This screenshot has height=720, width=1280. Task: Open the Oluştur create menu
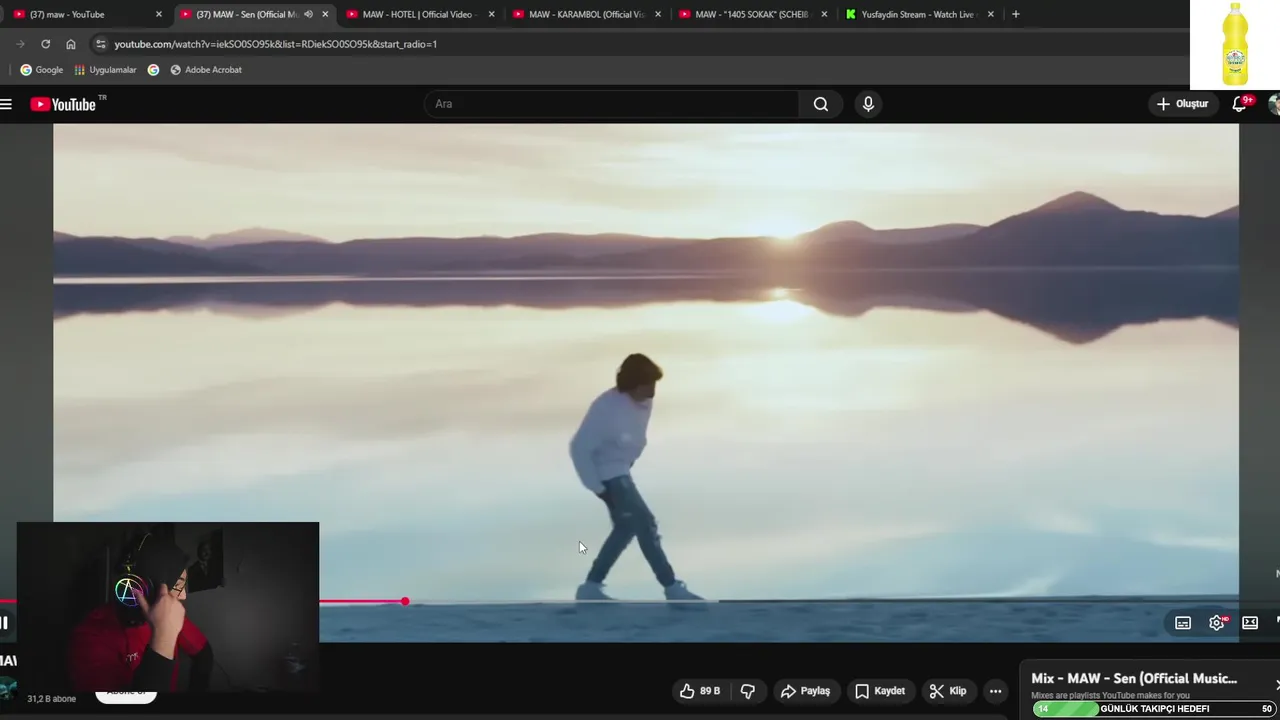click(x=1182, y=104)
